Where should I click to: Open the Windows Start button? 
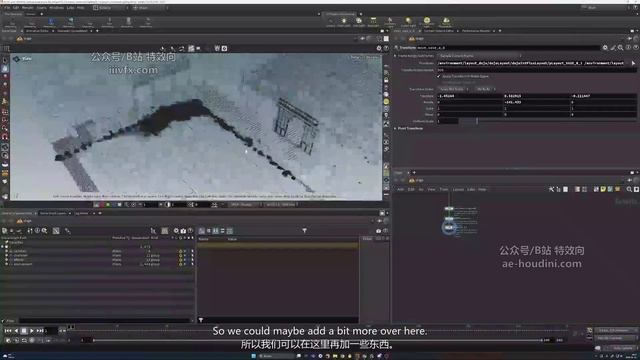253,356
